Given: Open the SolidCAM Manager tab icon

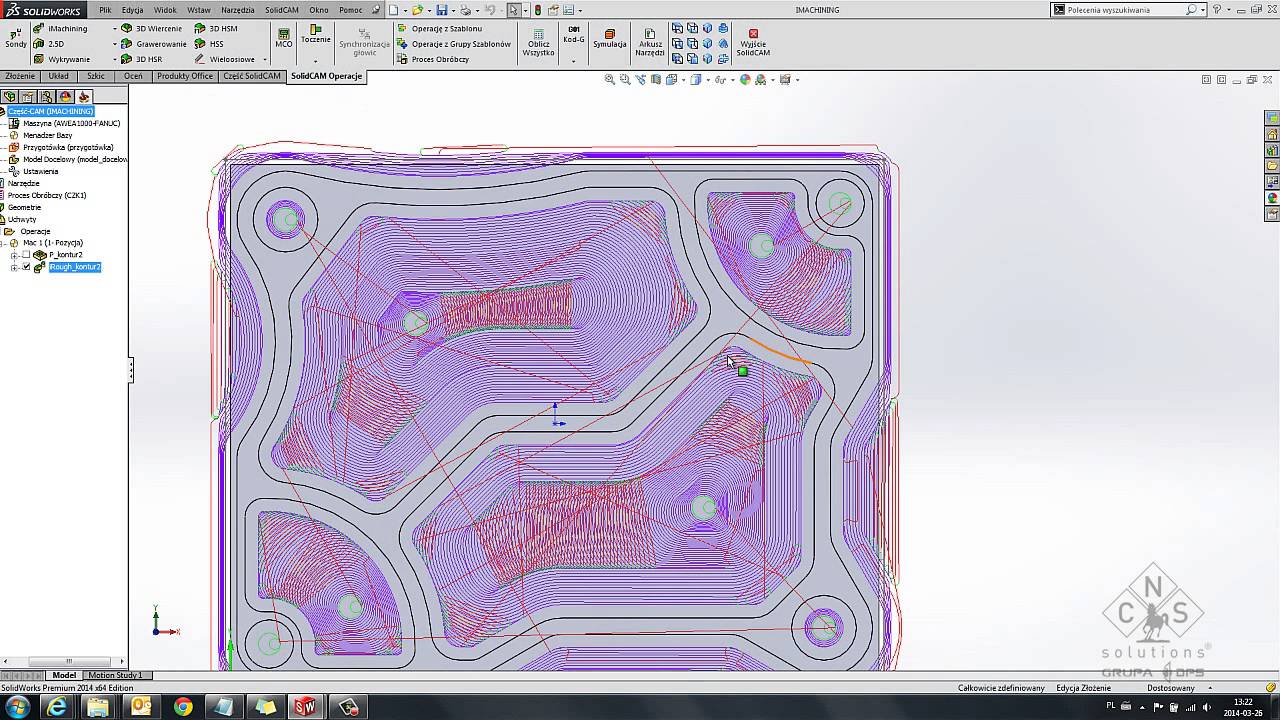Looking at the screenshot, I should 84,97.
